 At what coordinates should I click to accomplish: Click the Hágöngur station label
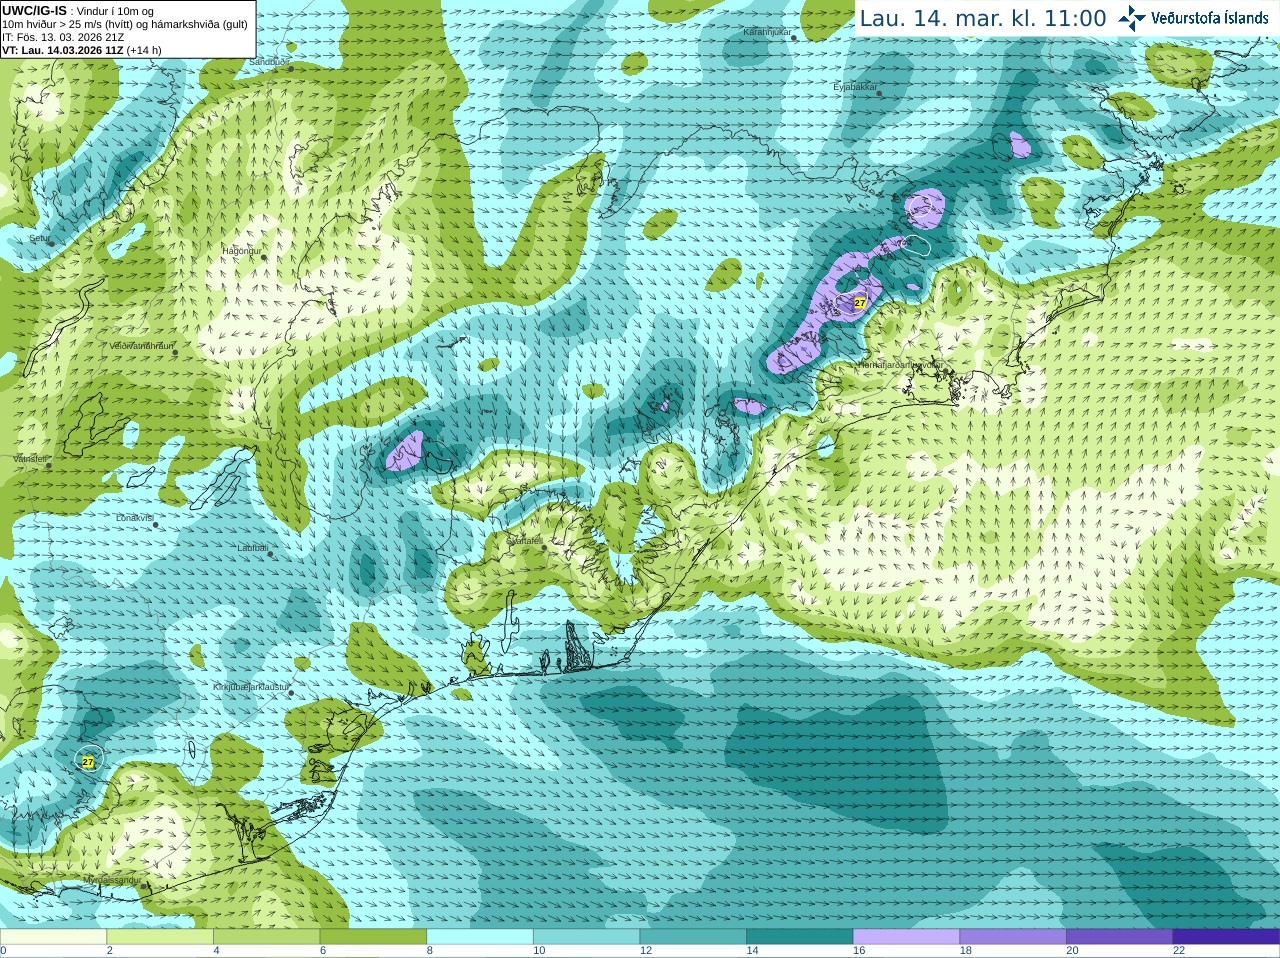pos(241,250)
